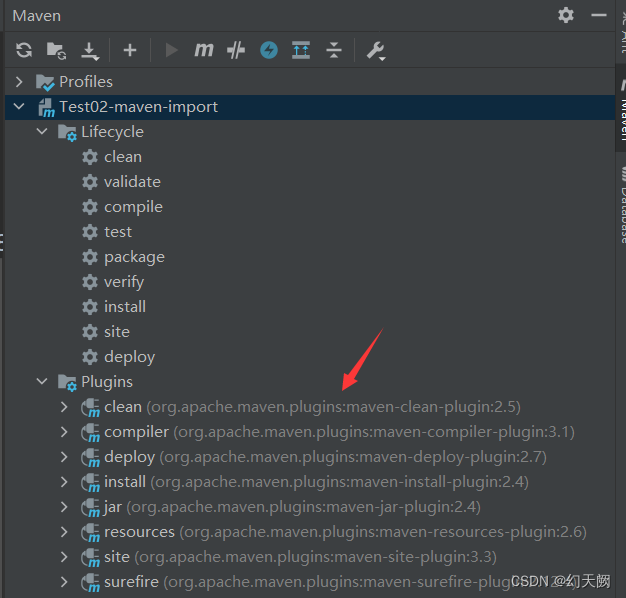Click the Profiles folder icon
The image size is (626, 598).
(45, 82)
